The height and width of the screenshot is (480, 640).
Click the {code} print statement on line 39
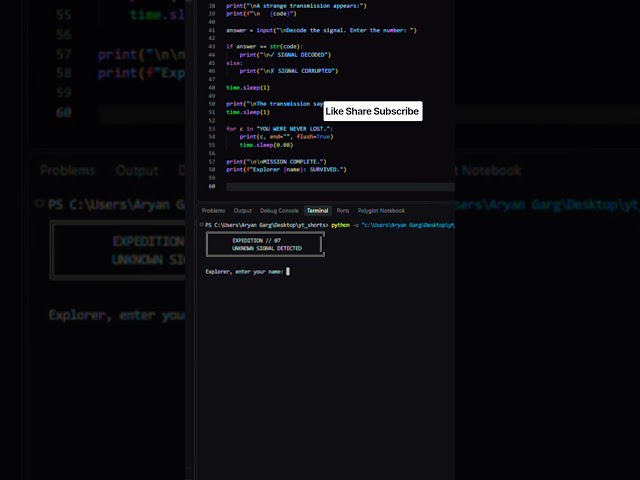click(x=261, y=13)
